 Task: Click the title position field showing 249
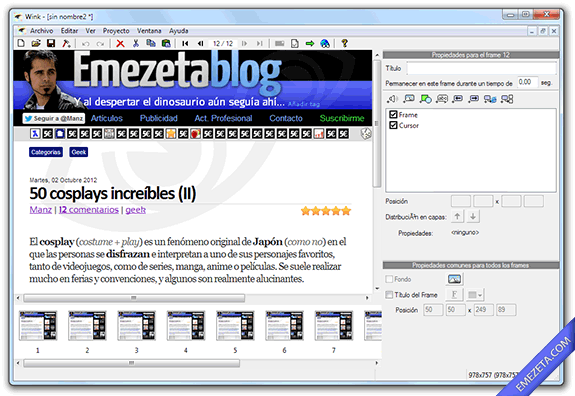[484, 310]
